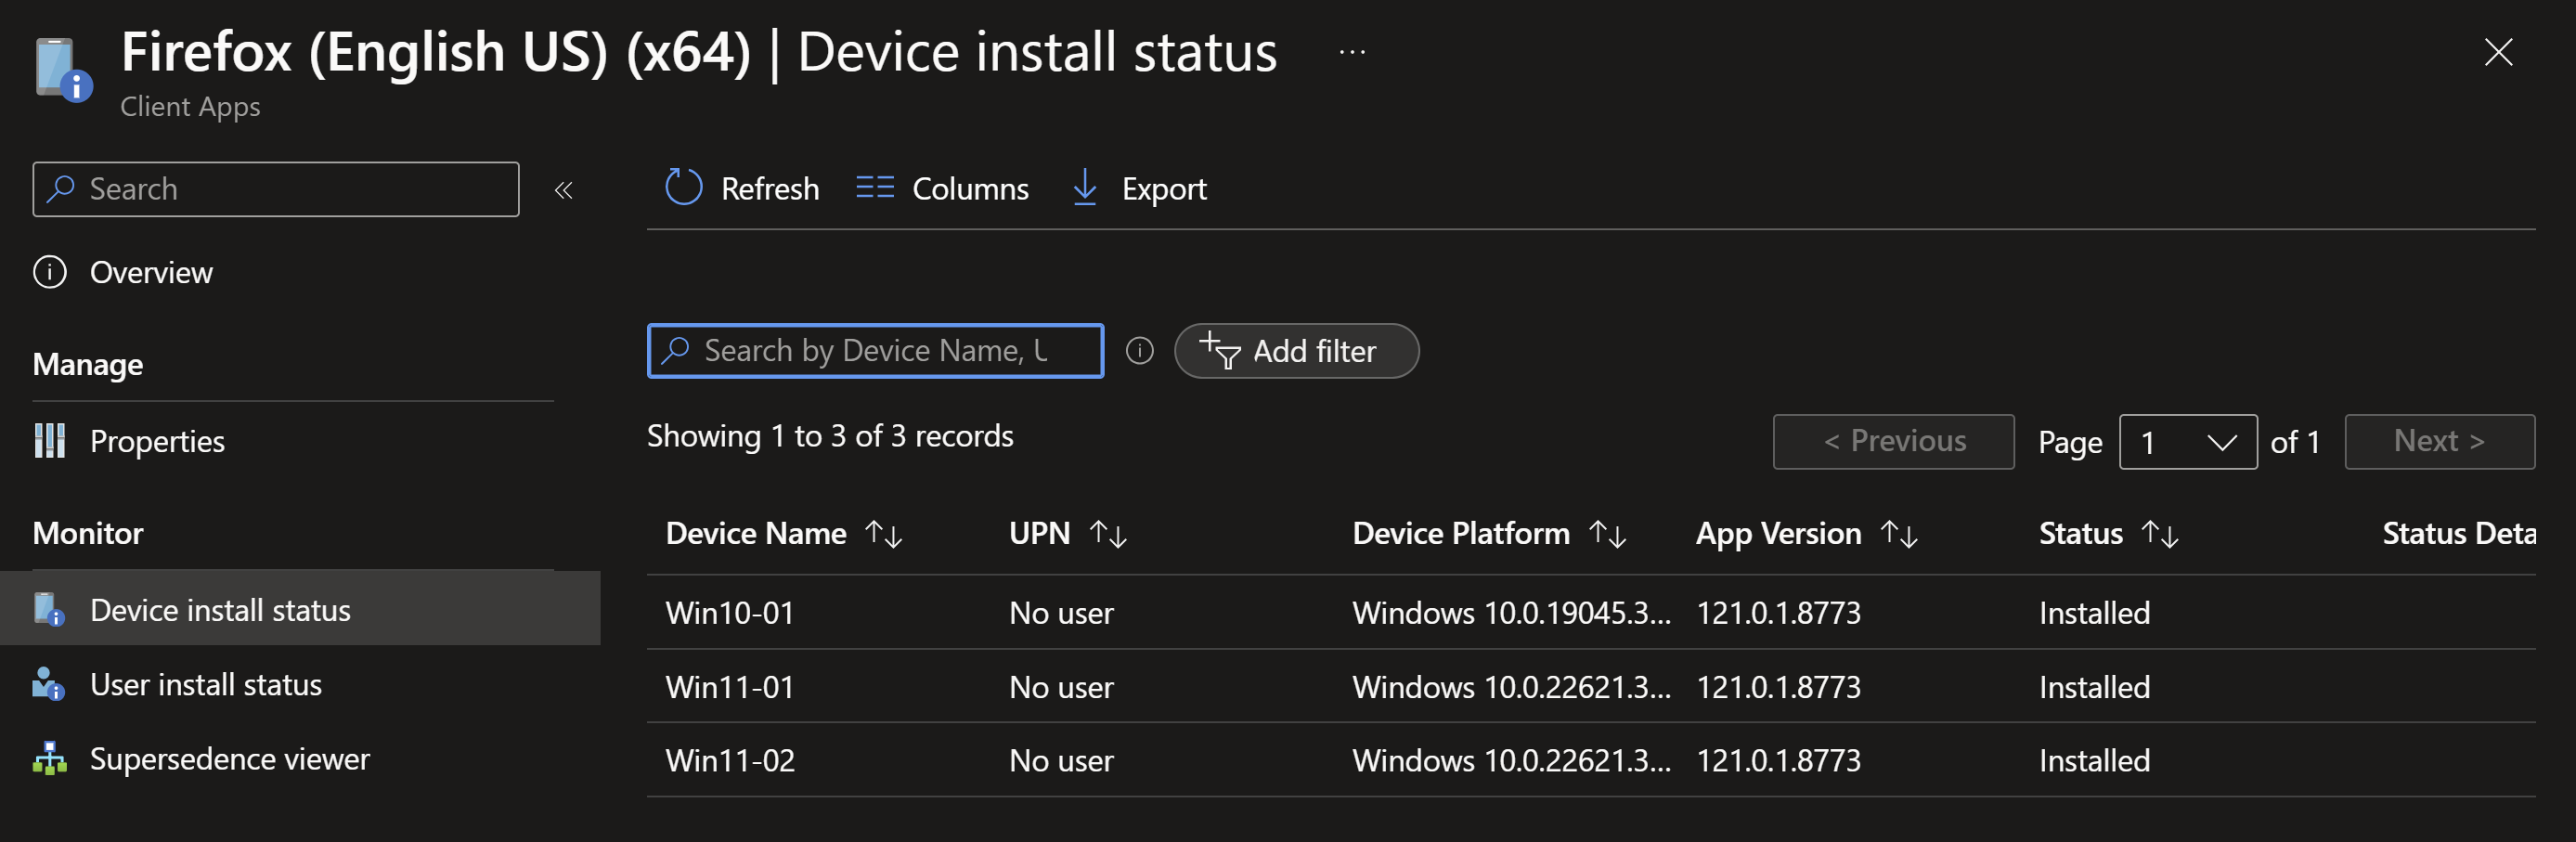Viewport: 2576px width, 842px height.
Task: Sort by App Version column arrows
Action: pos(1899,533)
